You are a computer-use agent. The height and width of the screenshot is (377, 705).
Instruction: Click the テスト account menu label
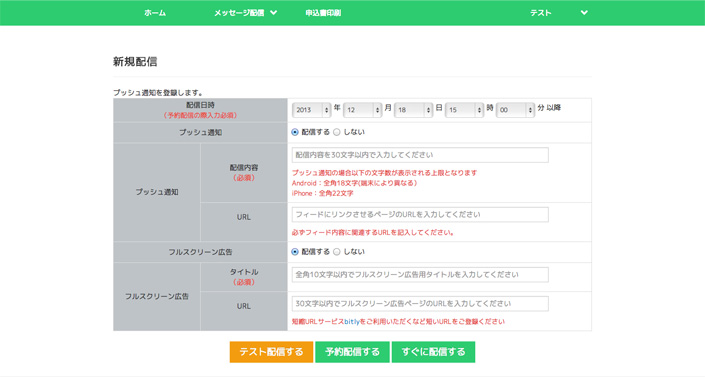pos(540,13)
